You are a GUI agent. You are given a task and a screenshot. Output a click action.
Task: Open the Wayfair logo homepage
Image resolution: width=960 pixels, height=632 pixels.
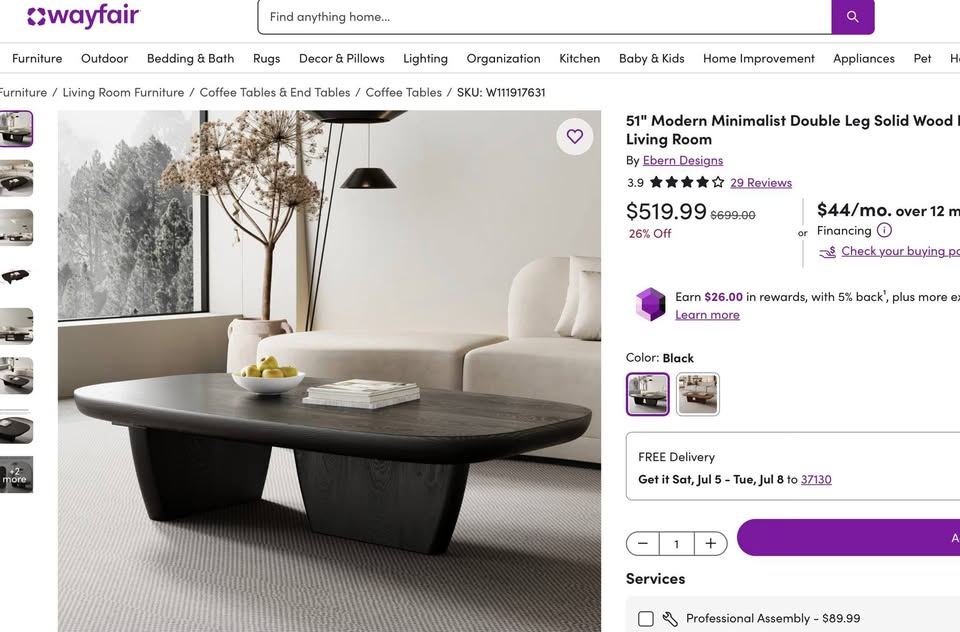[x=84, y=17]
